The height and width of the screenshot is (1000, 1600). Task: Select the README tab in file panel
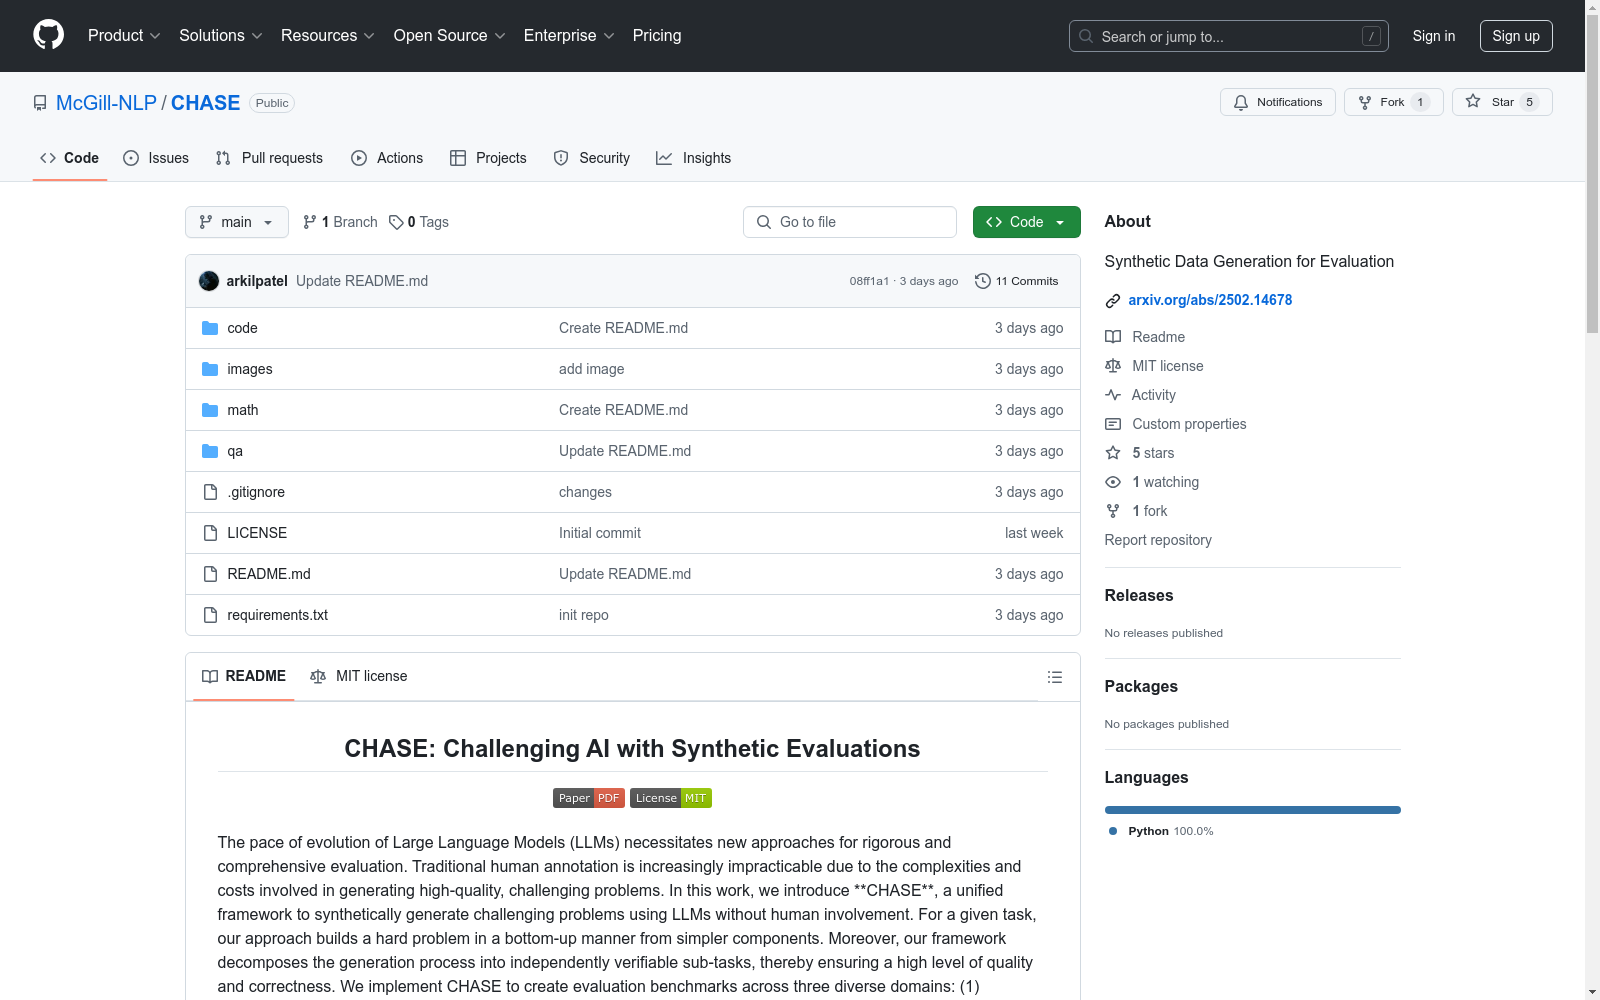244,676
